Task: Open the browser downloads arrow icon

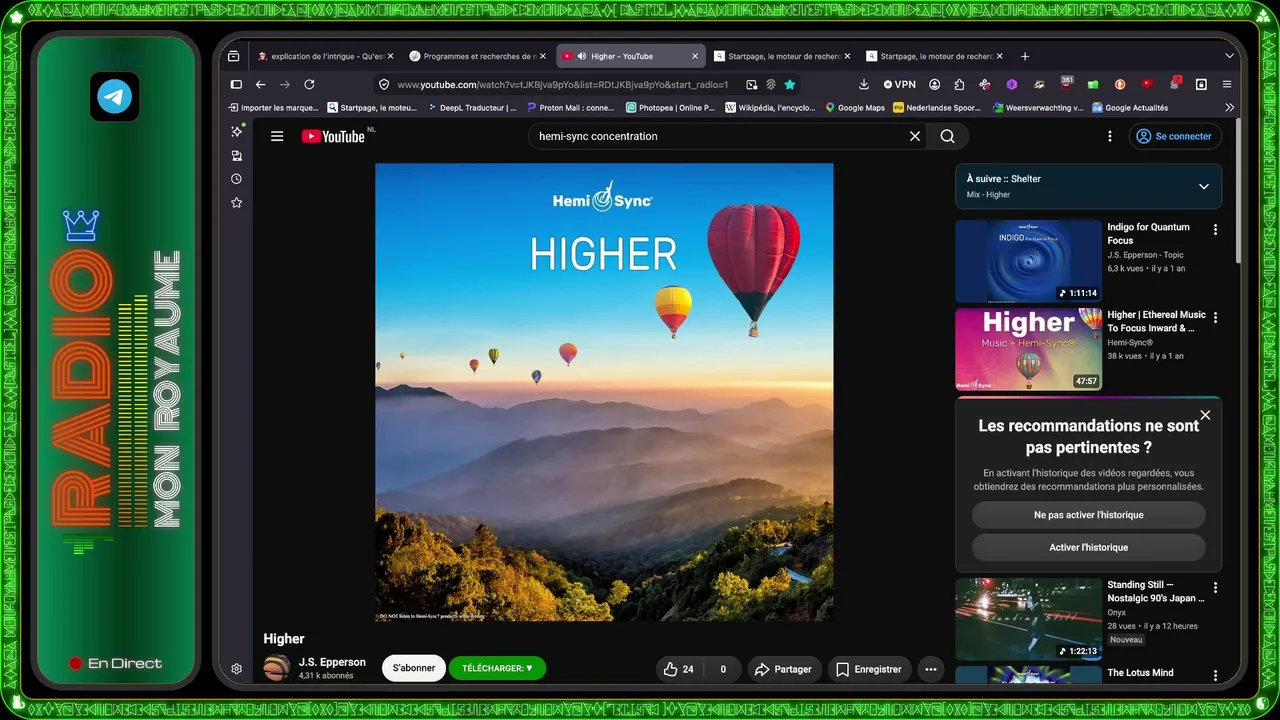Action: (865, 85)
